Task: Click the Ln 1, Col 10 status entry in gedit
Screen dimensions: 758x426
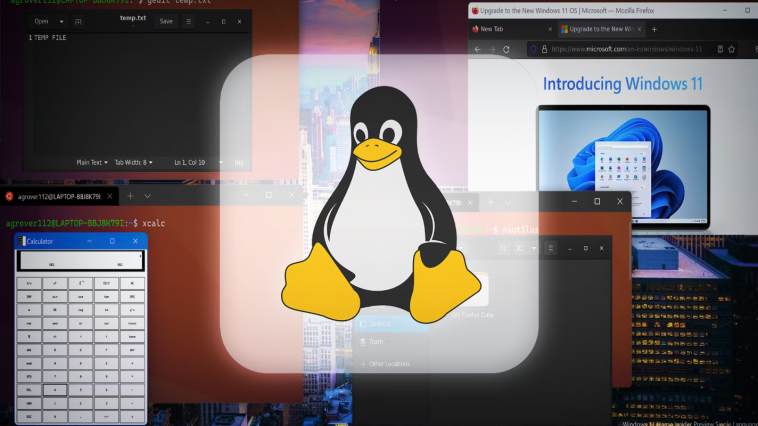Action: 190,162
